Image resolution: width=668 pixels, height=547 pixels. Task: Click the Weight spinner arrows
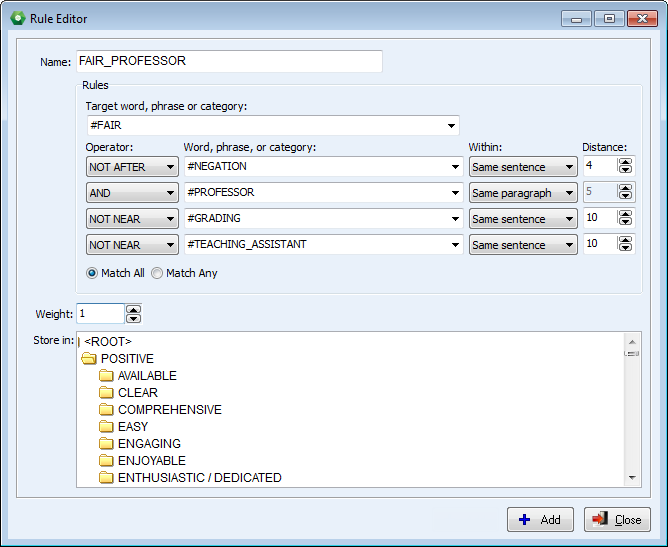[134, 314]
